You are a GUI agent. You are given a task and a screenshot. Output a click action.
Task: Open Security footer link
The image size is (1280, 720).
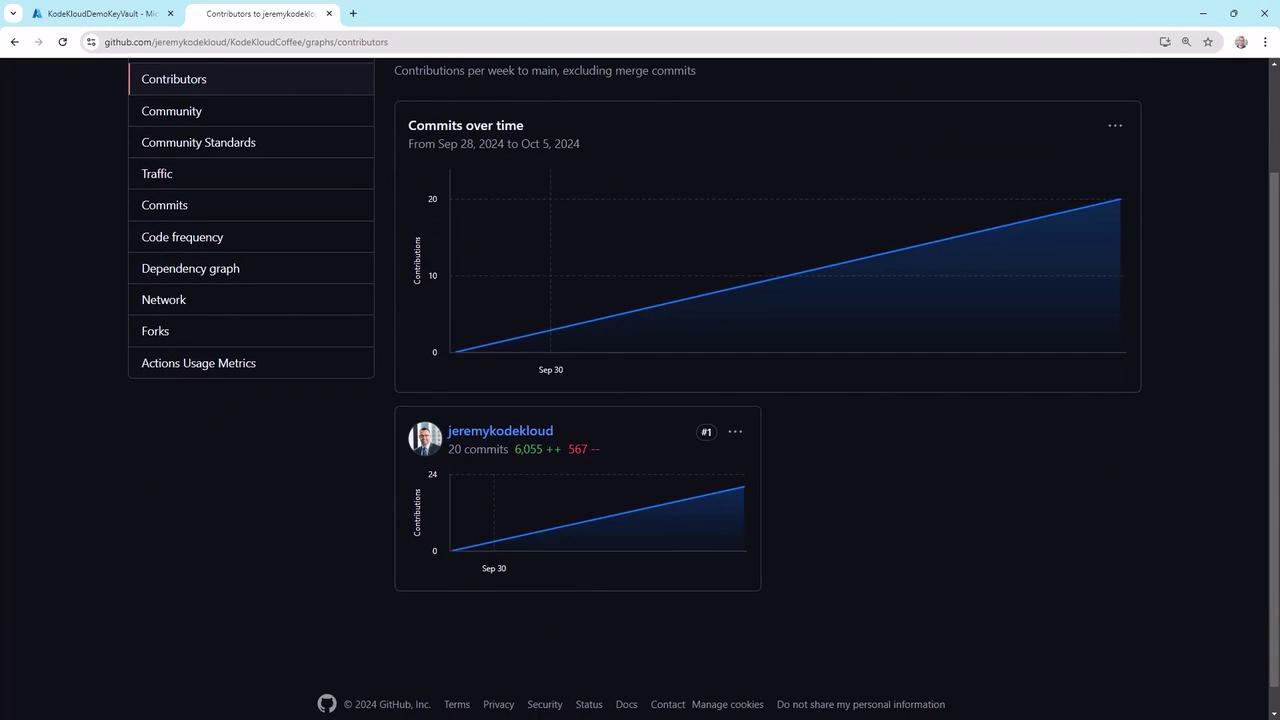pos(545,704)
